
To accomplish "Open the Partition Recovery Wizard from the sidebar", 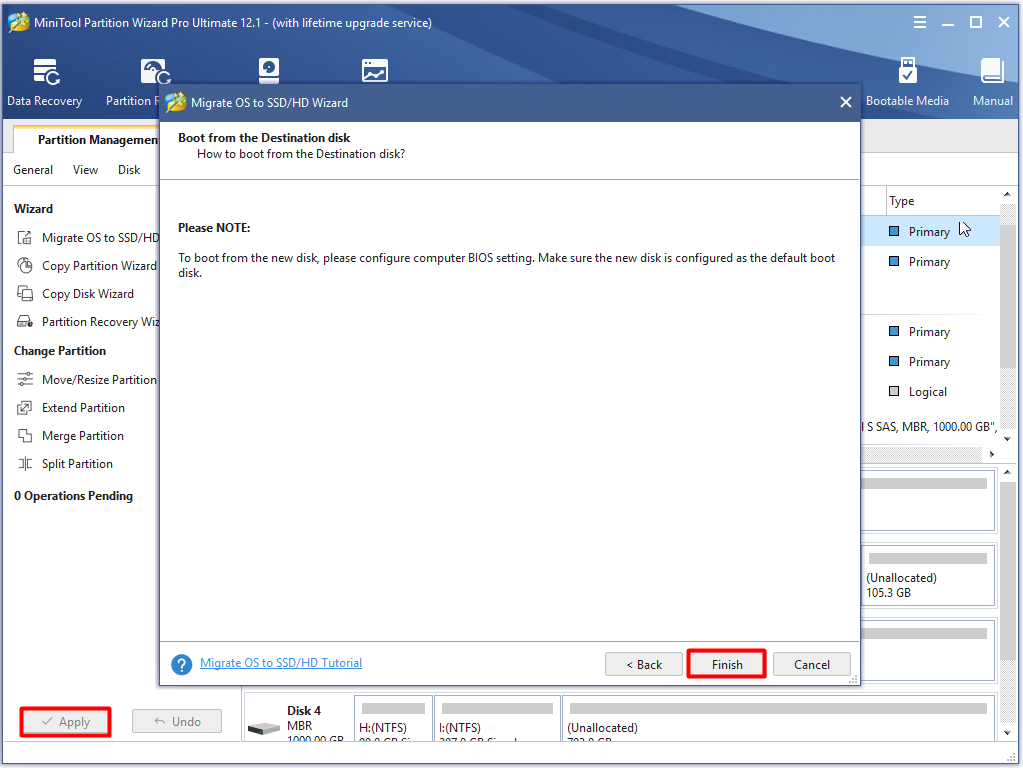I will [x=87, y=322].
